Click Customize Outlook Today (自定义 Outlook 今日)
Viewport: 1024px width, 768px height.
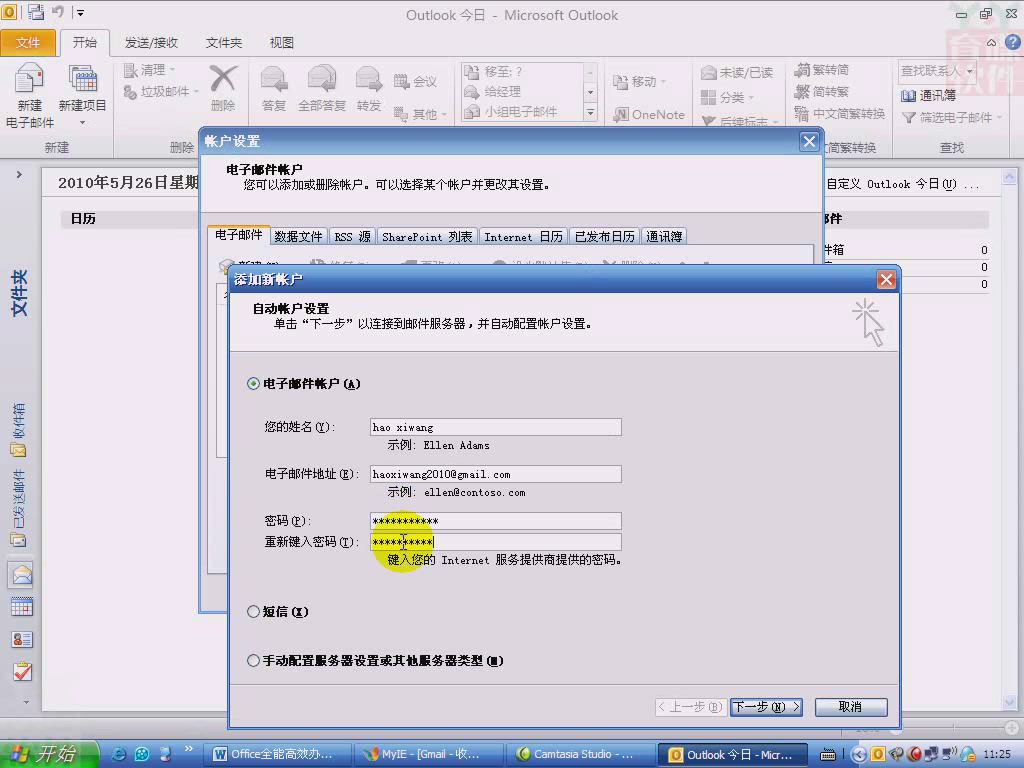903,184
